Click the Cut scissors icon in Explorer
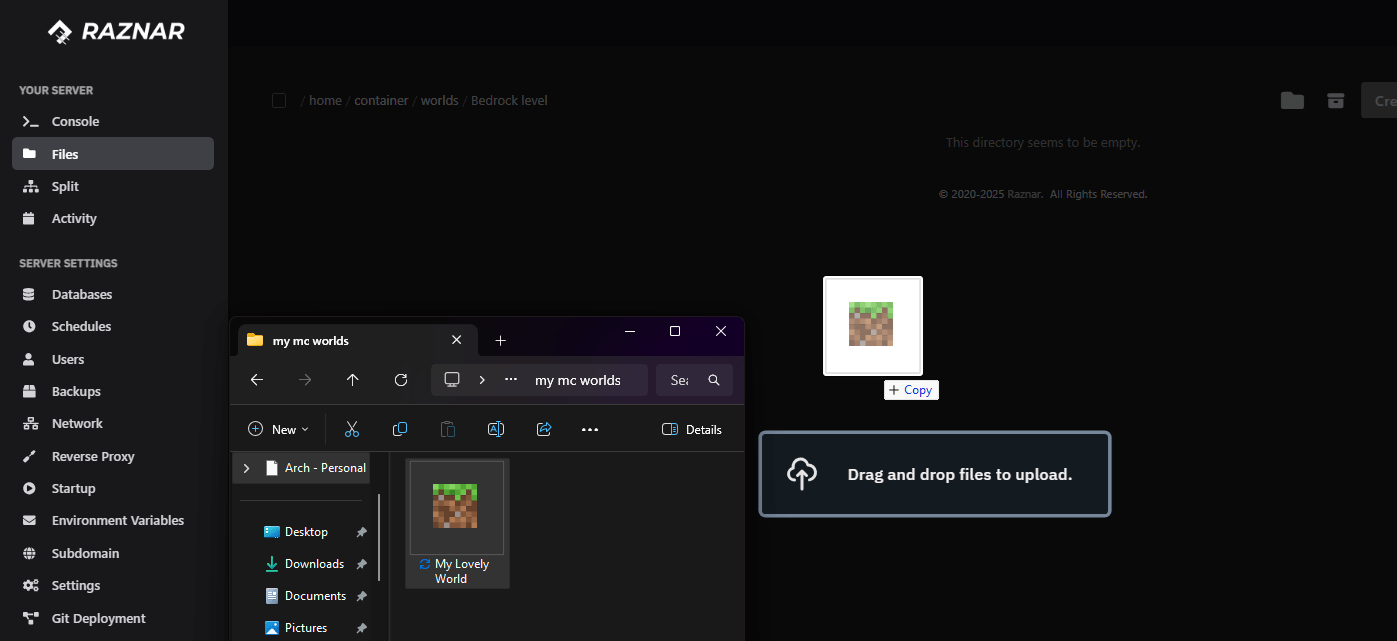The image size is (1397, 641). (x=352, y=429)
